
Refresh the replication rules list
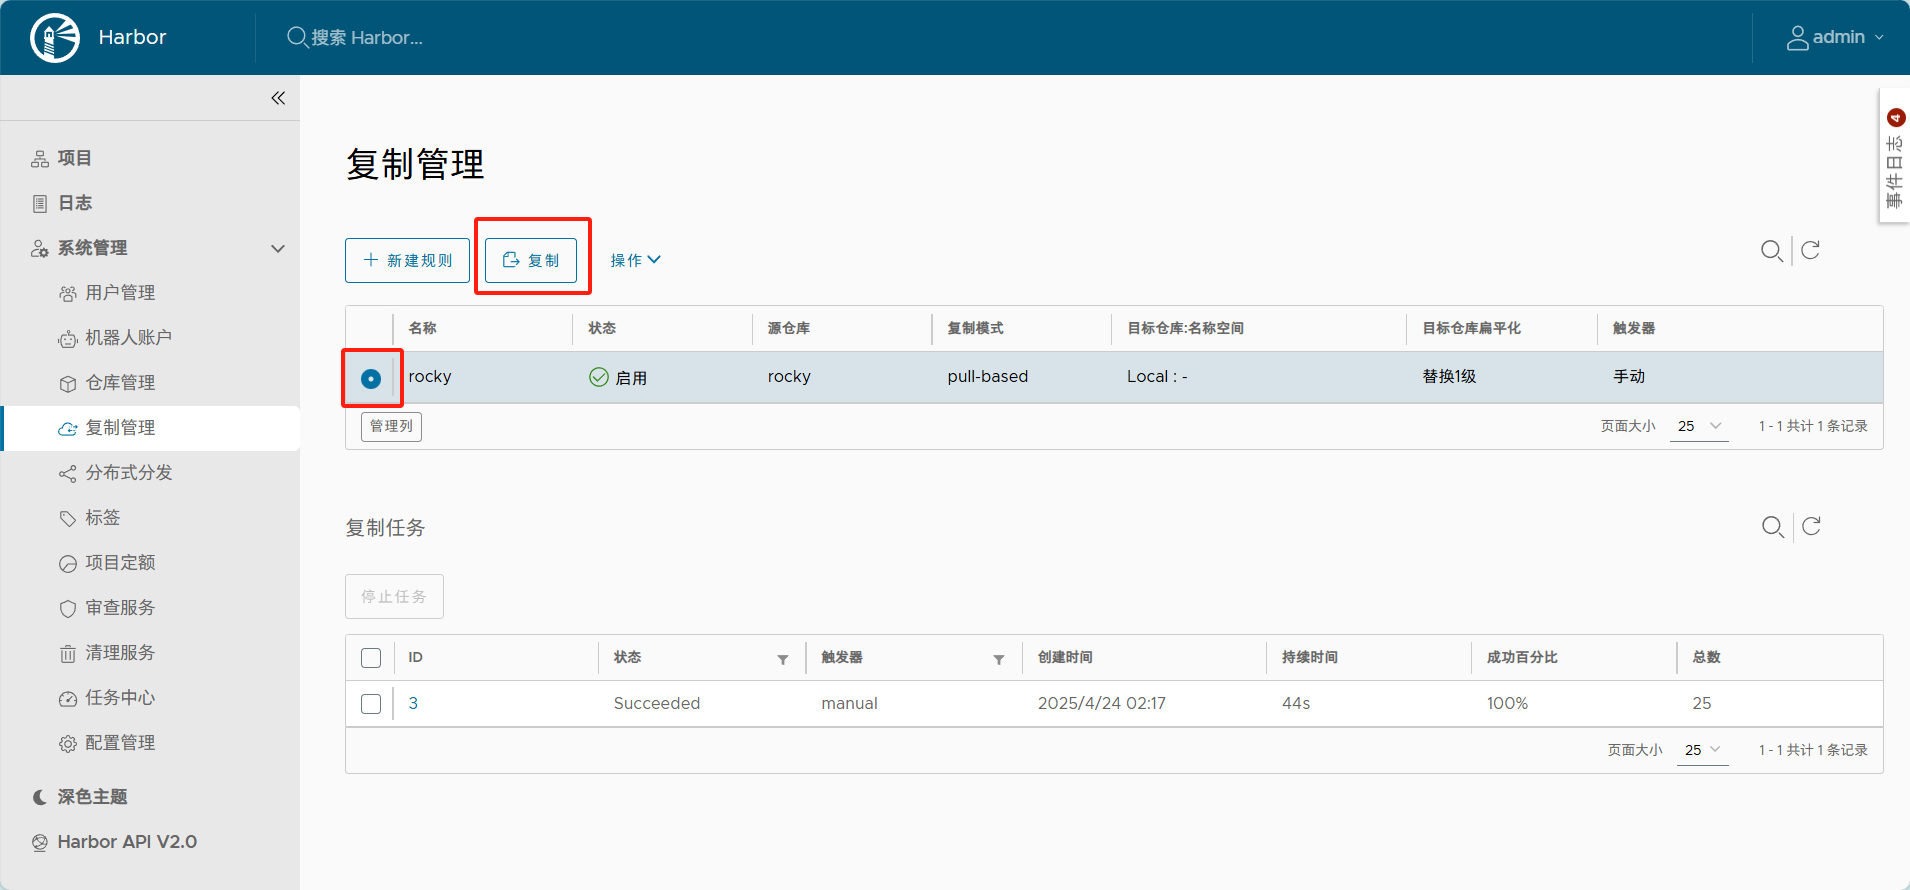1810,250
